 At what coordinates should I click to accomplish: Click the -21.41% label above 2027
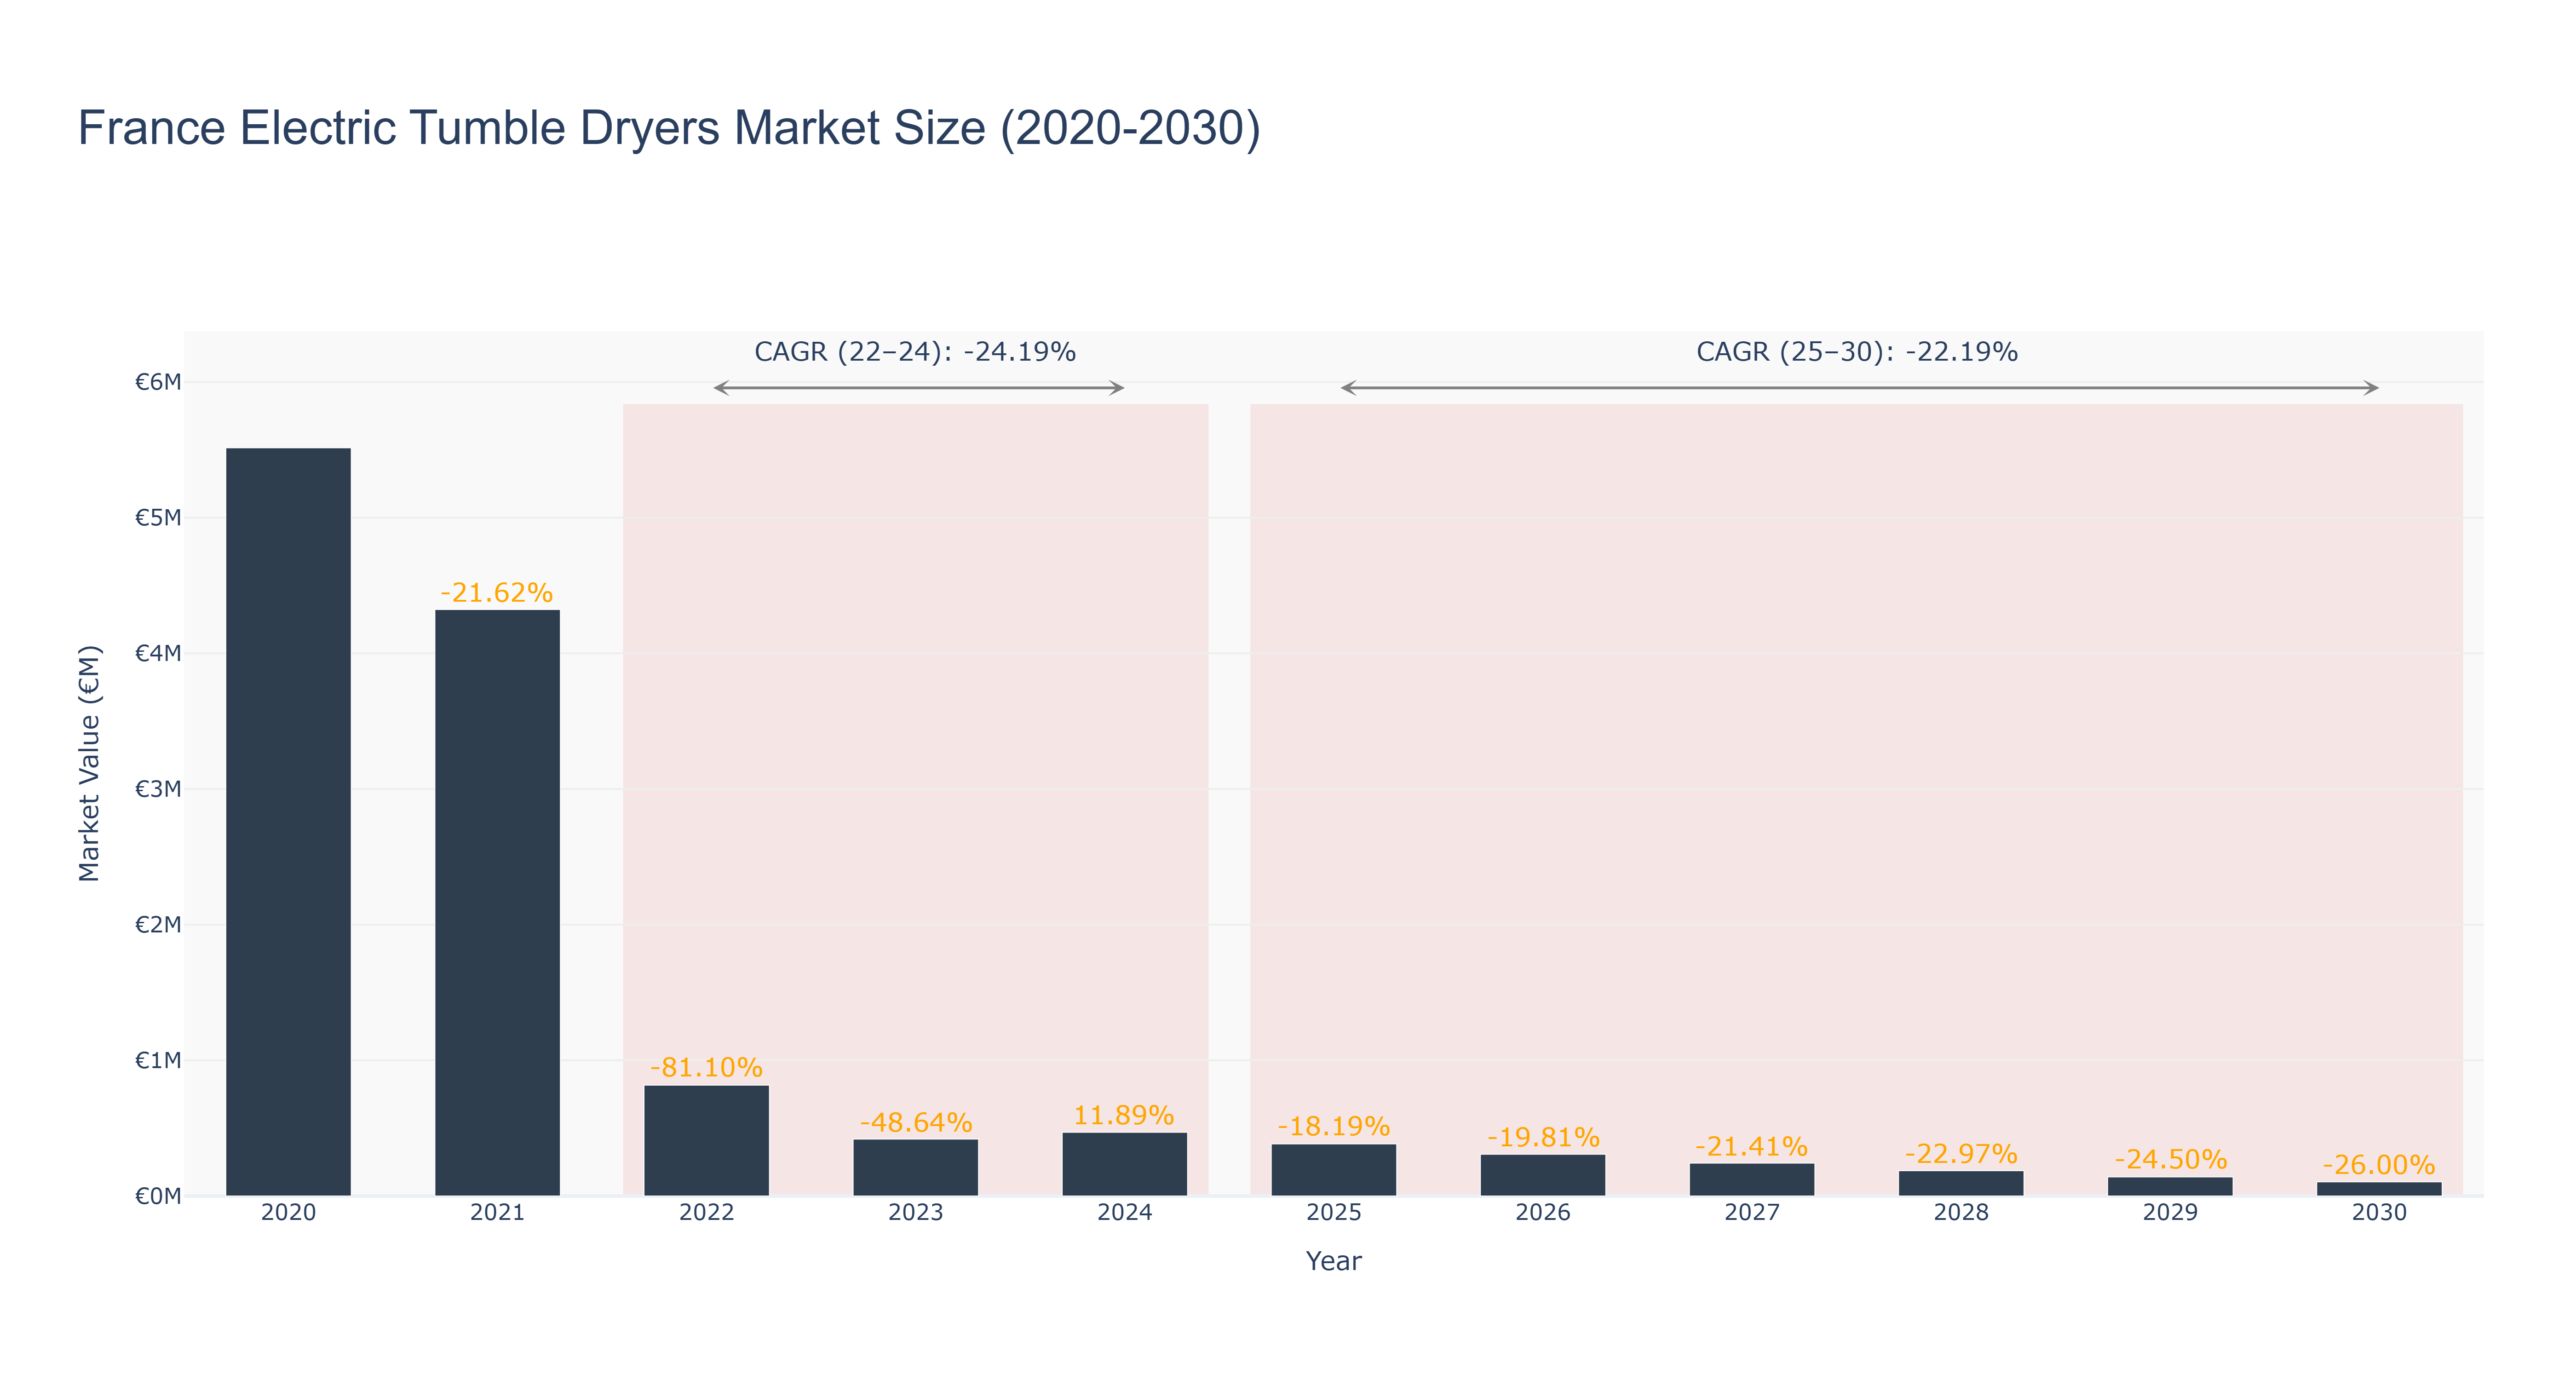coord(1751,1146)
